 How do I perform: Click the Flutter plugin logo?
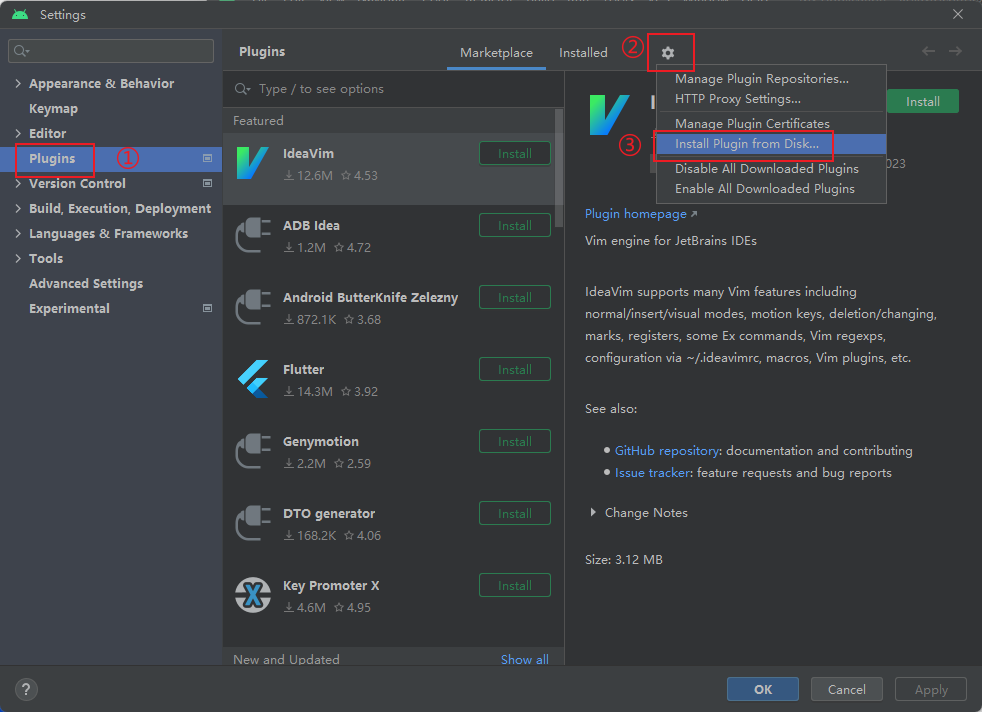coord(253,379)
